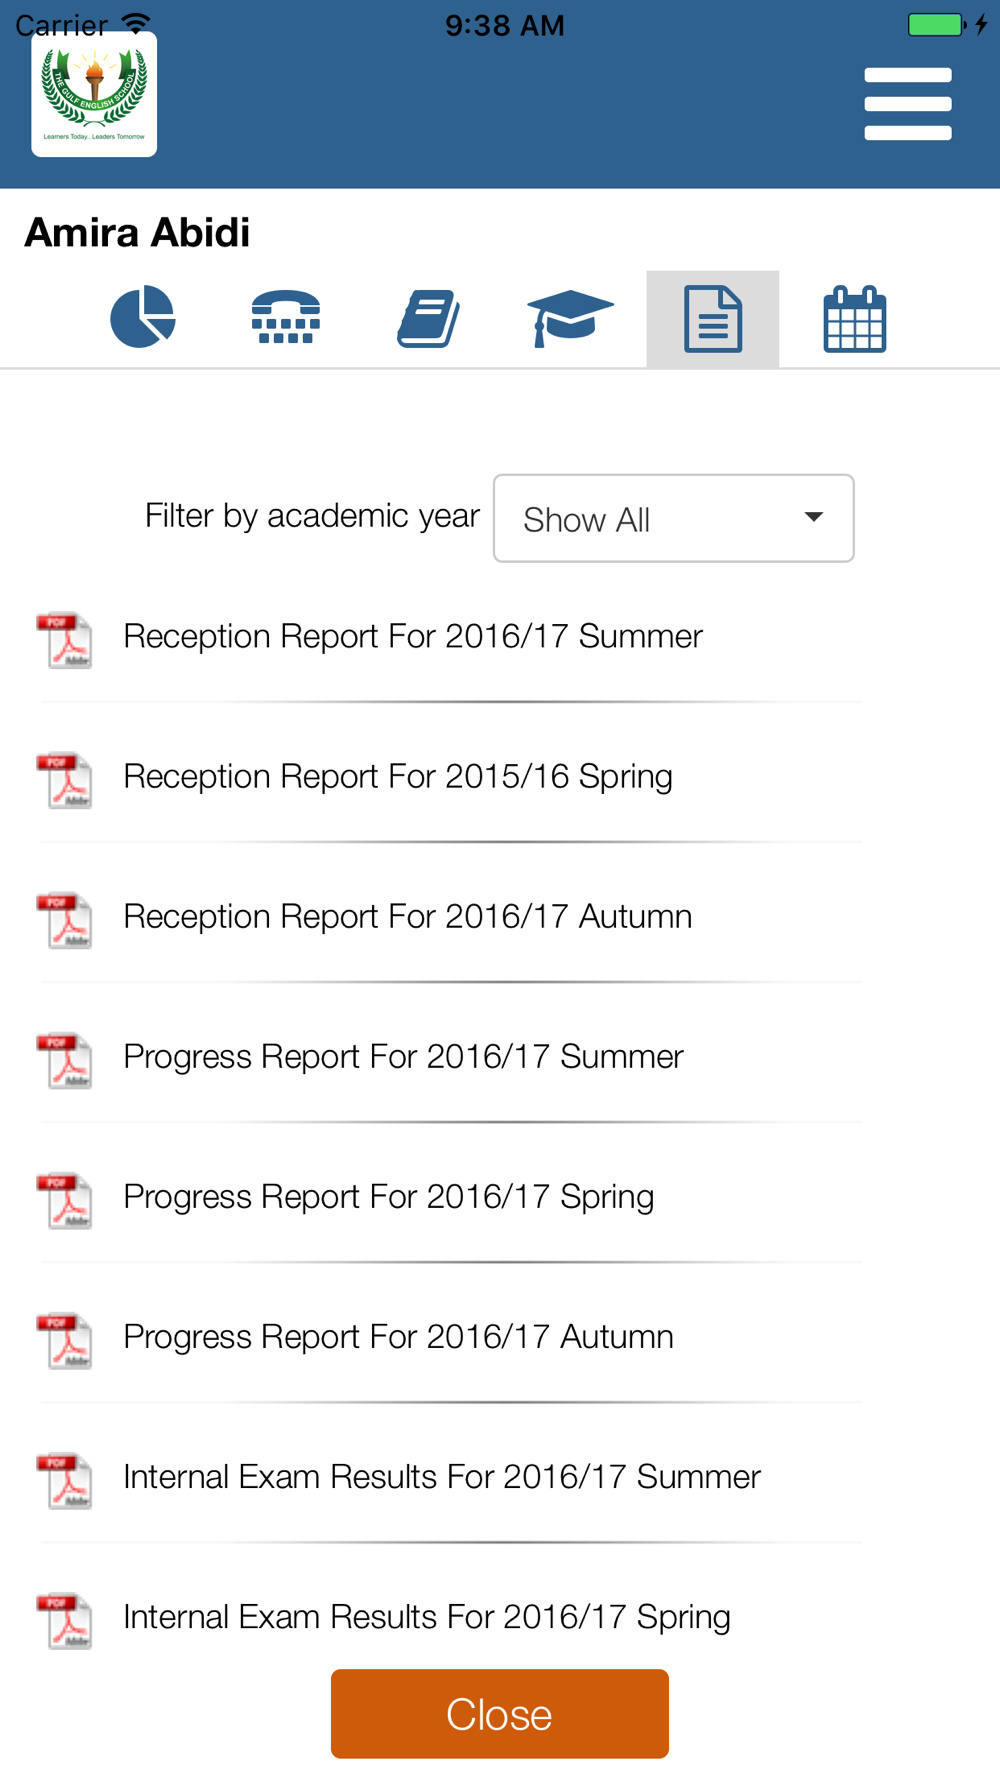This screenshot has height=1778, width=1000.
Task: Click PDF icon for Progress Report Autumn
Action: click(65, 1340)
